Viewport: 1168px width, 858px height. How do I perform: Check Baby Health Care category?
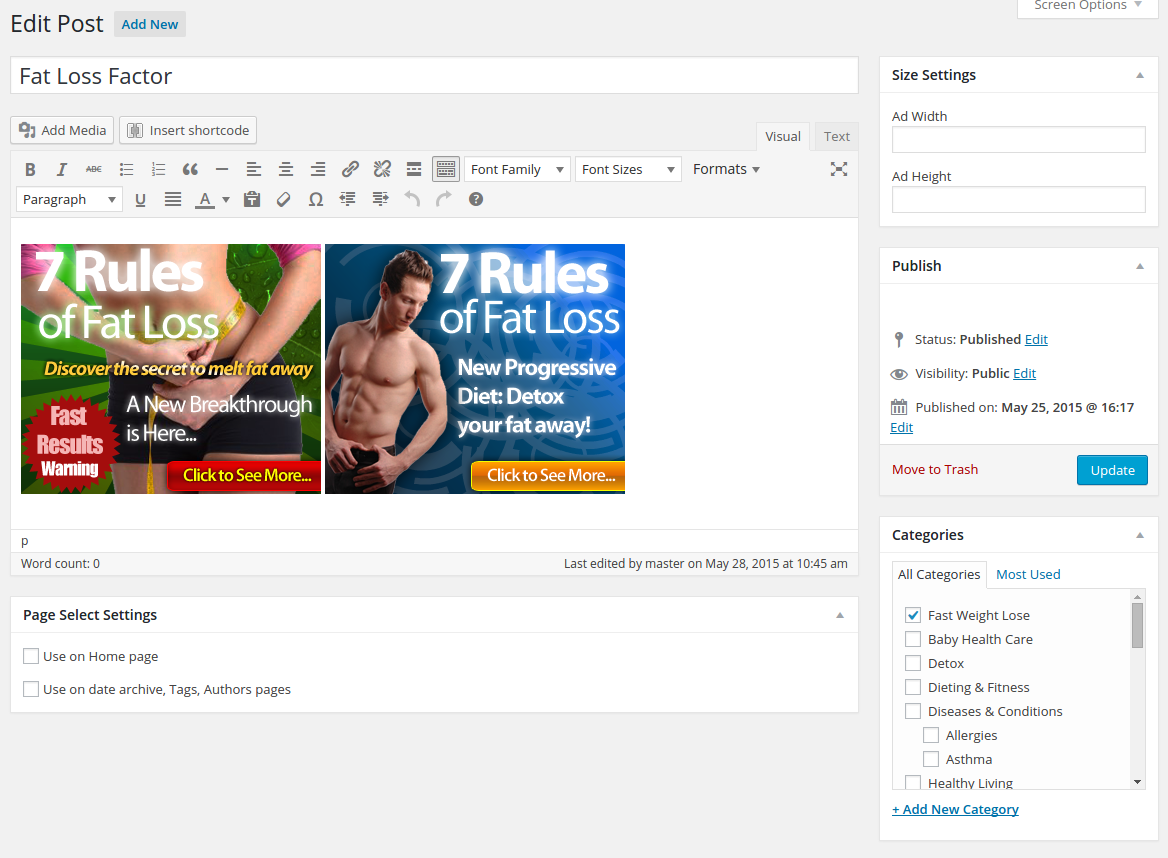(x=912, y=639)
